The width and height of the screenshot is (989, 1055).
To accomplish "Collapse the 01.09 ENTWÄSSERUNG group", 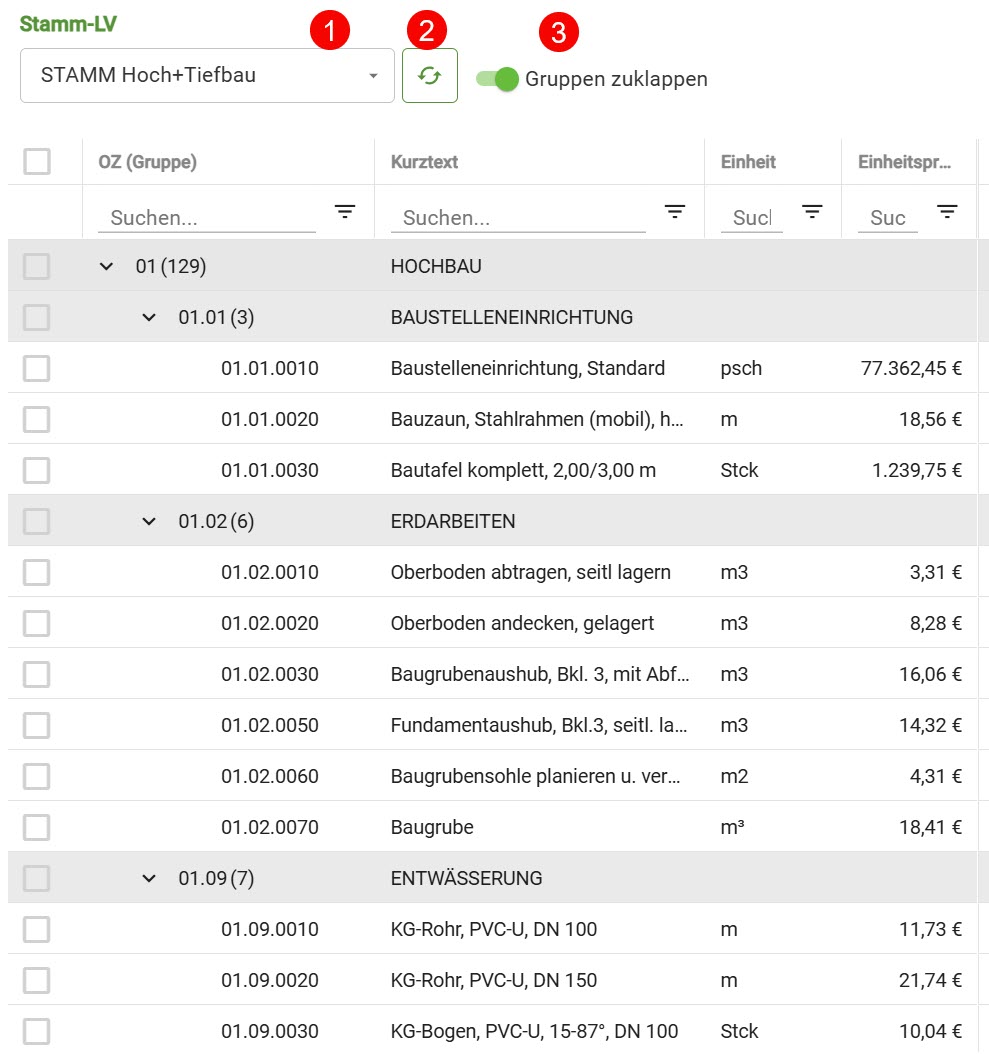I will (x=149, y=878).
